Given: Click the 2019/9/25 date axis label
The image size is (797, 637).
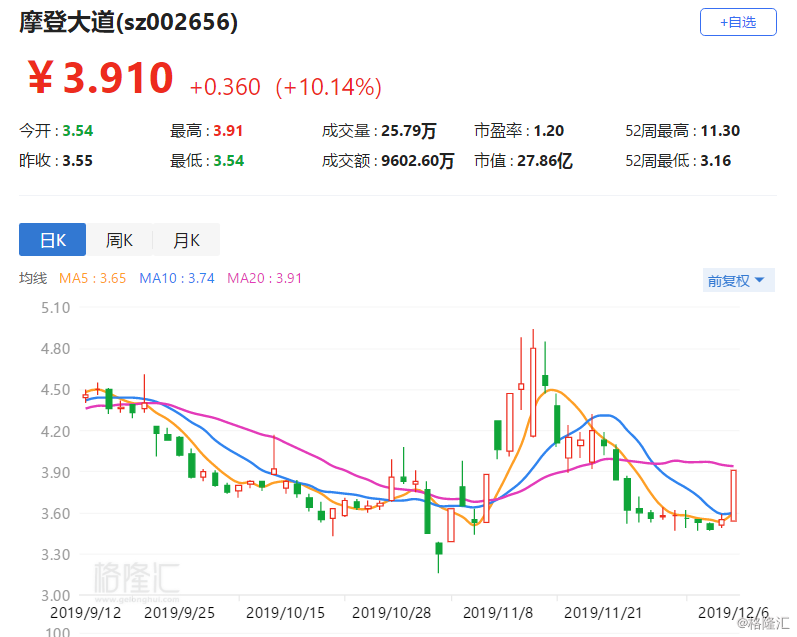Looking at the screenshot, I should [179, 613].
